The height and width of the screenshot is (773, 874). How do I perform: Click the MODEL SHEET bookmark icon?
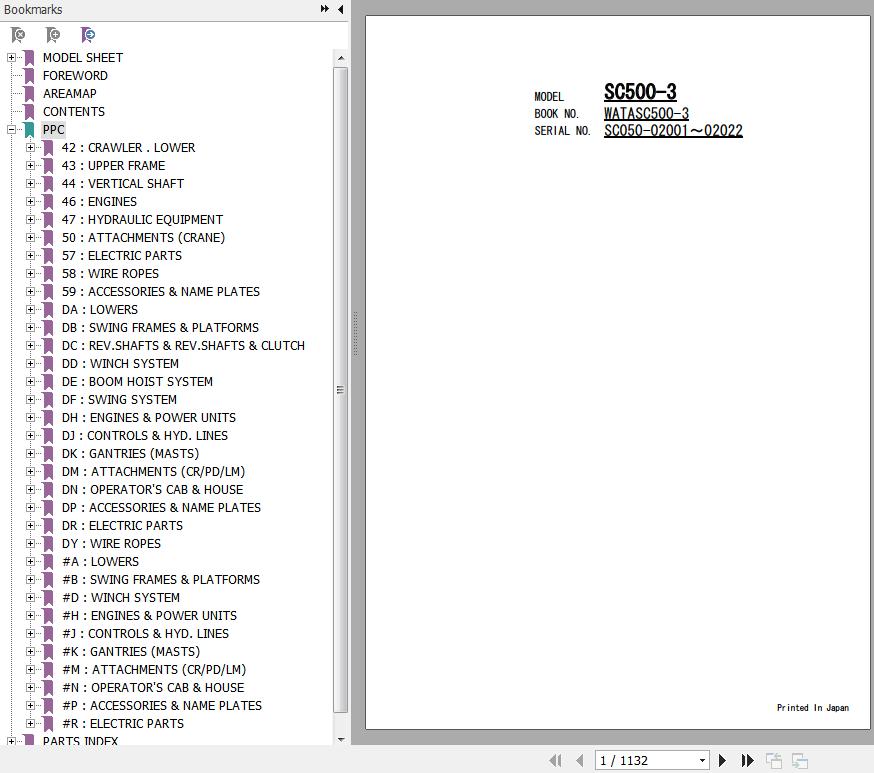pyautogui.click(x=29, y=57)
